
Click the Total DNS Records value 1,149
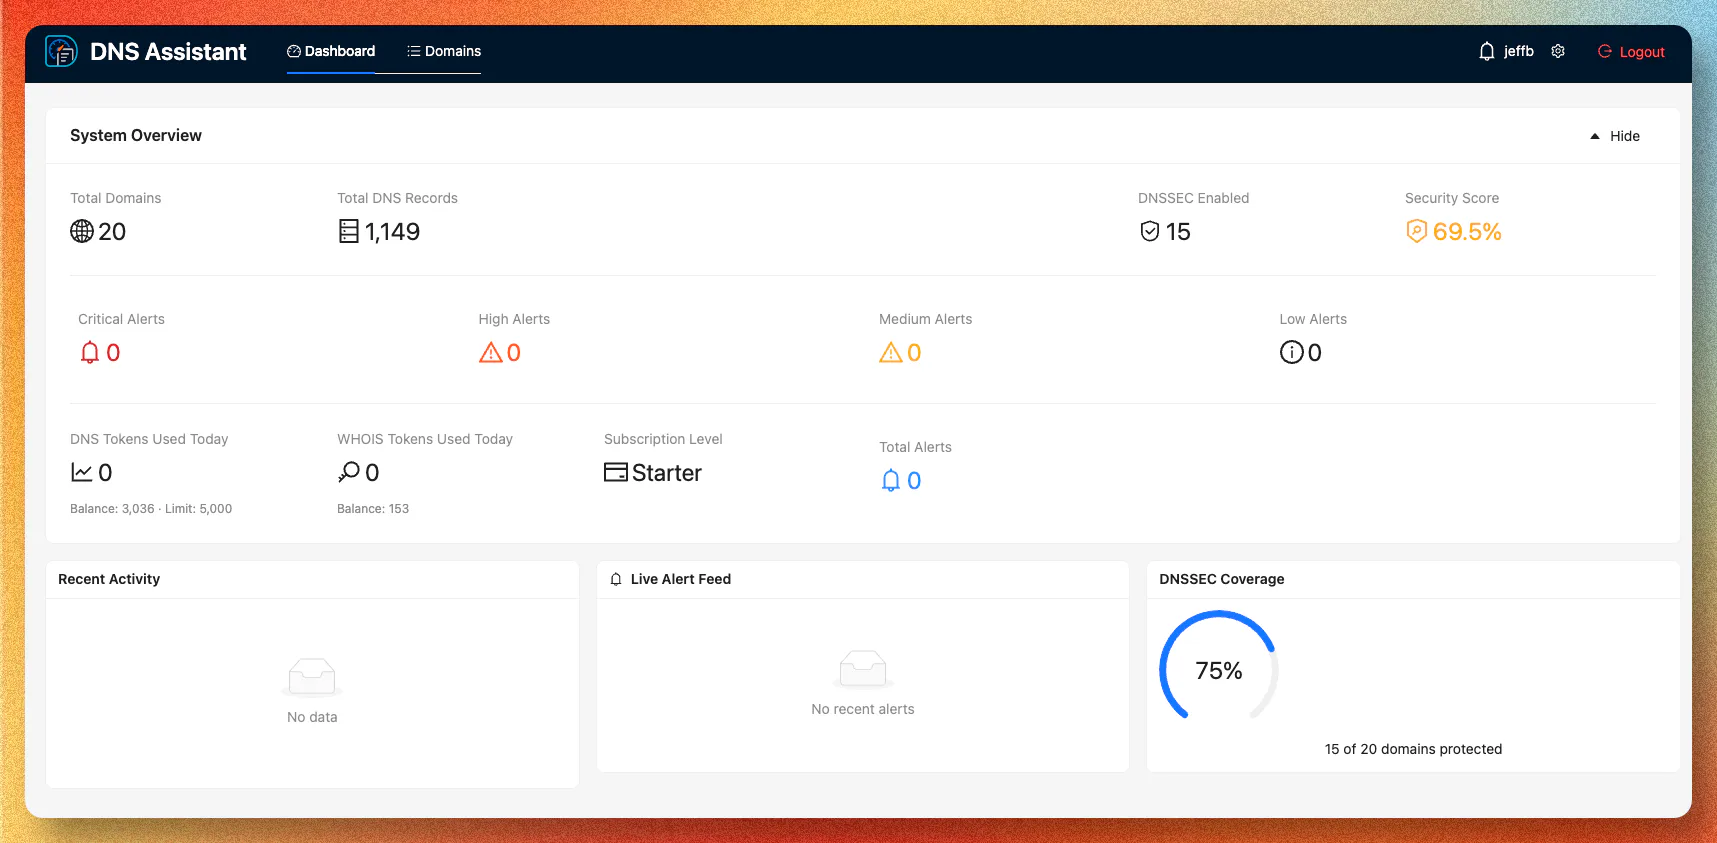pos(392,231)
